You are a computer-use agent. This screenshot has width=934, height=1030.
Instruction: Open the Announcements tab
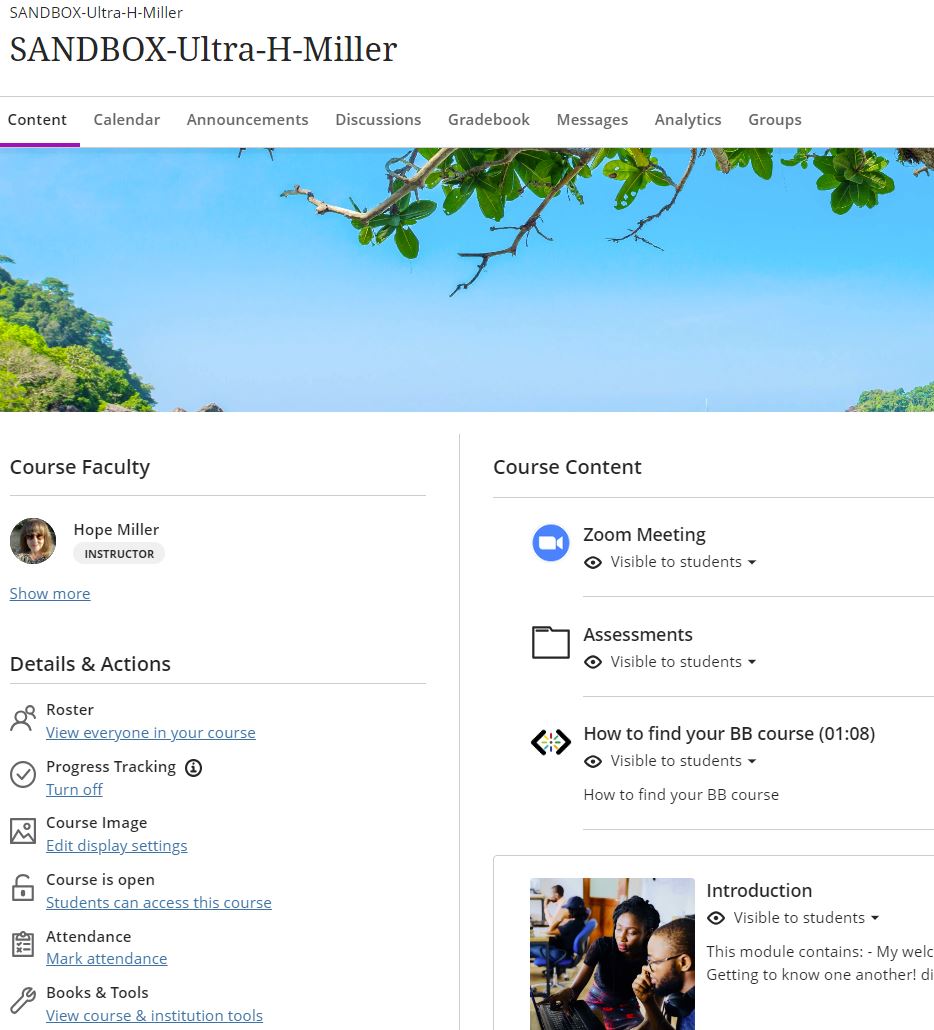coord(247,120)
